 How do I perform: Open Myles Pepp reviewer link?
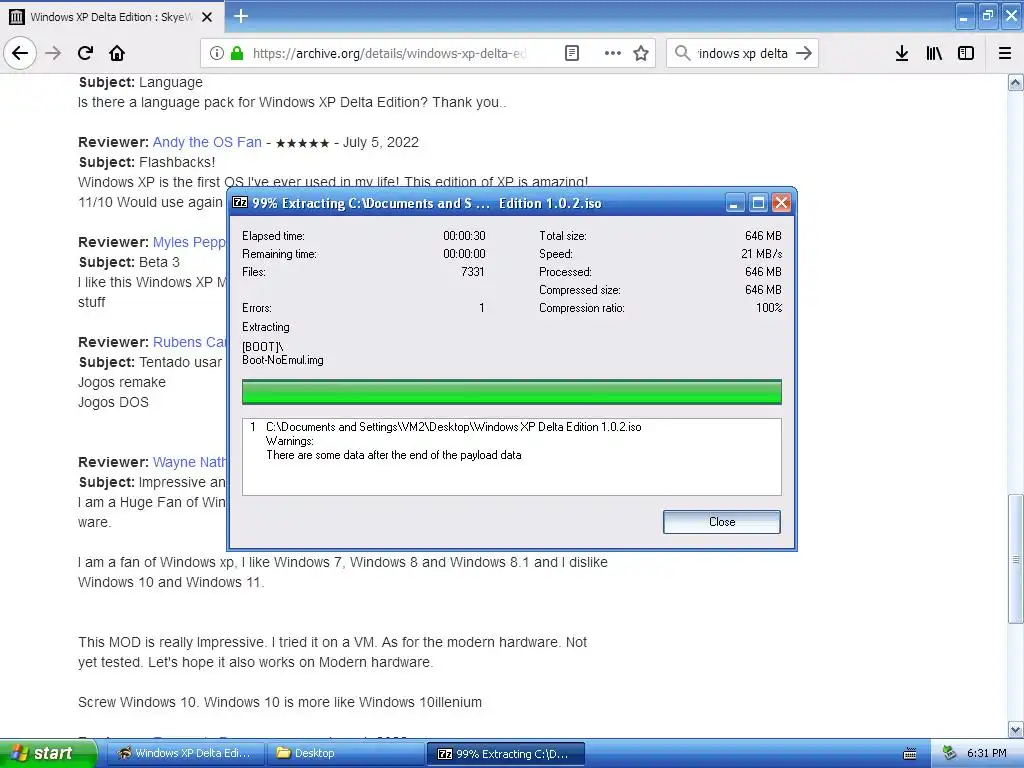click(x=189, y=242)
